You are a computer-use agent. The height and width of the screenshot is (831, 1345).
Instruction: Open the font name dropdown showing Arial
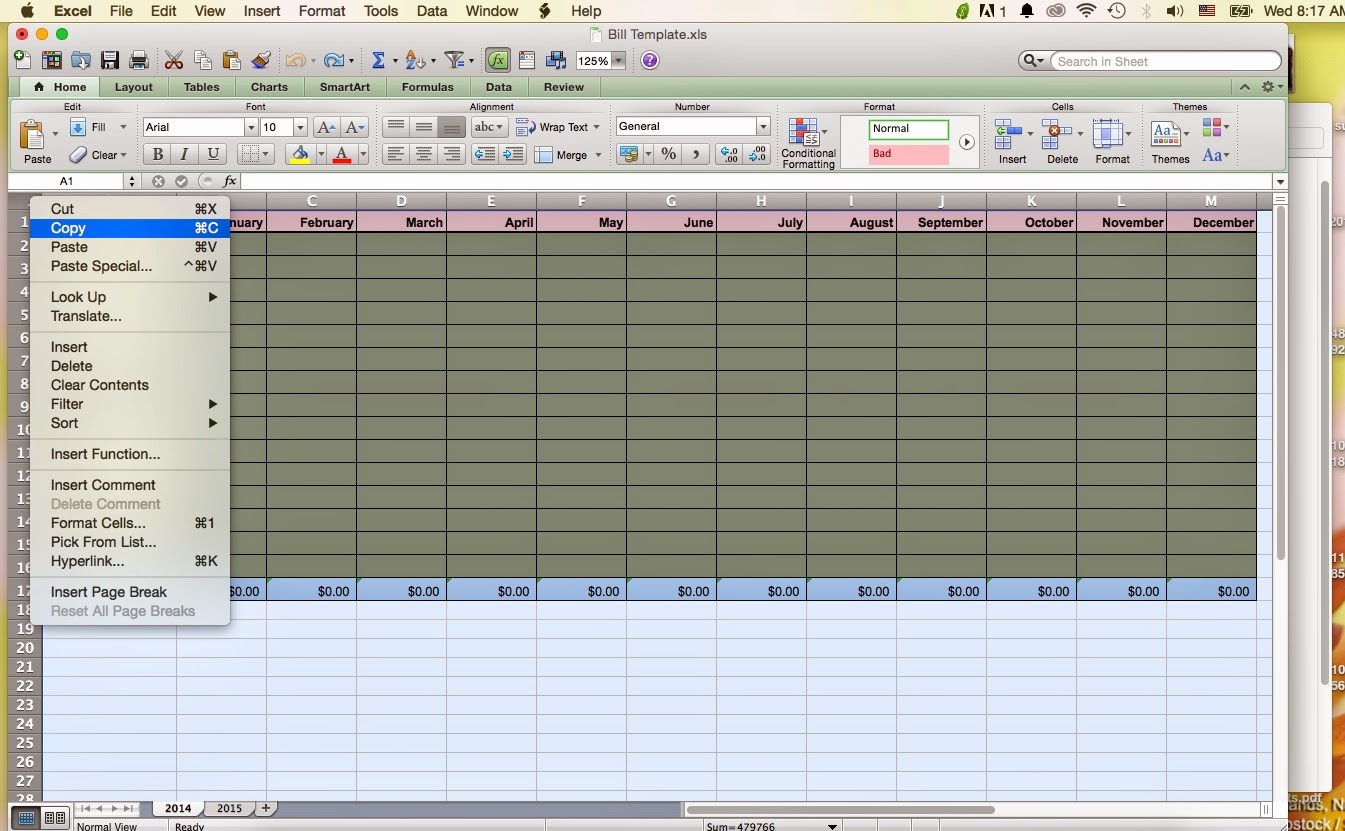click(x=251, y=127)
